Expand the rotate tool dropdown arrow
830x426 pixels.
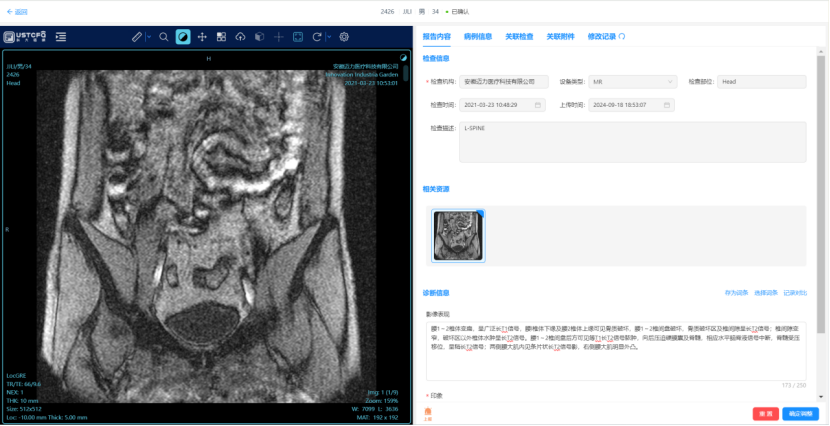pyautogui.click(x=328, y=37)
